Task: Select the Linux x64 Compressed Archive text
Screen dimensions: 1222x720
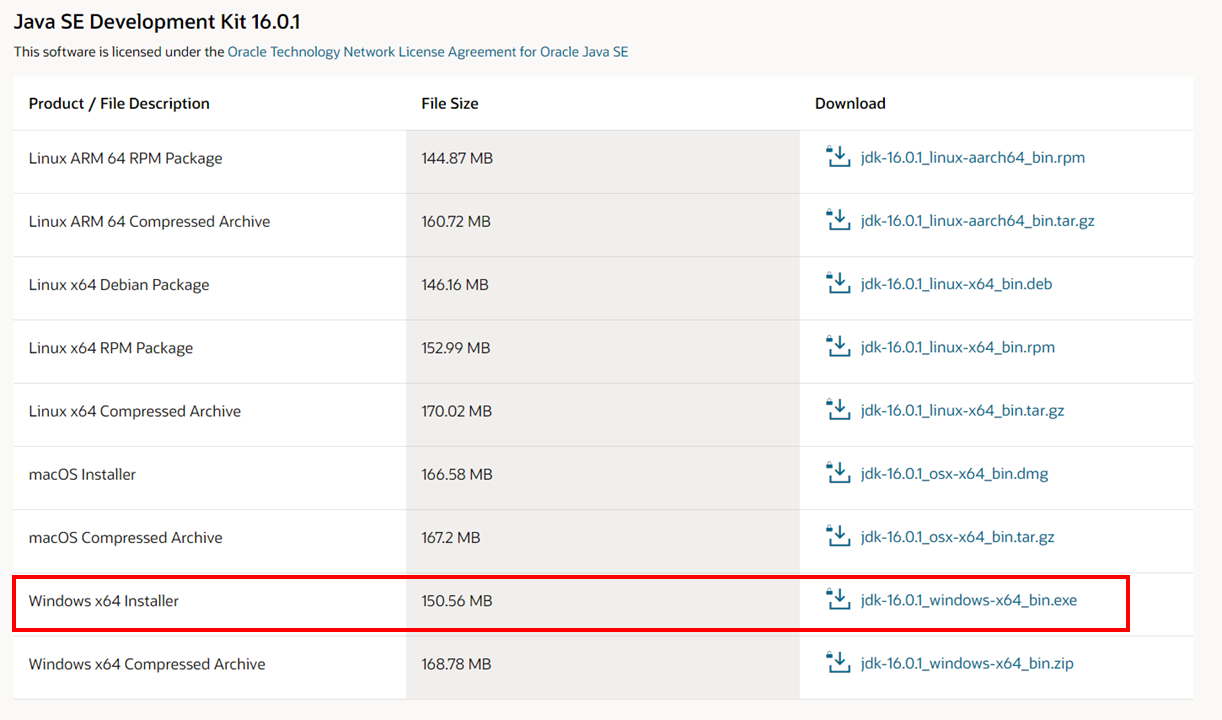Action: [135, 411]
